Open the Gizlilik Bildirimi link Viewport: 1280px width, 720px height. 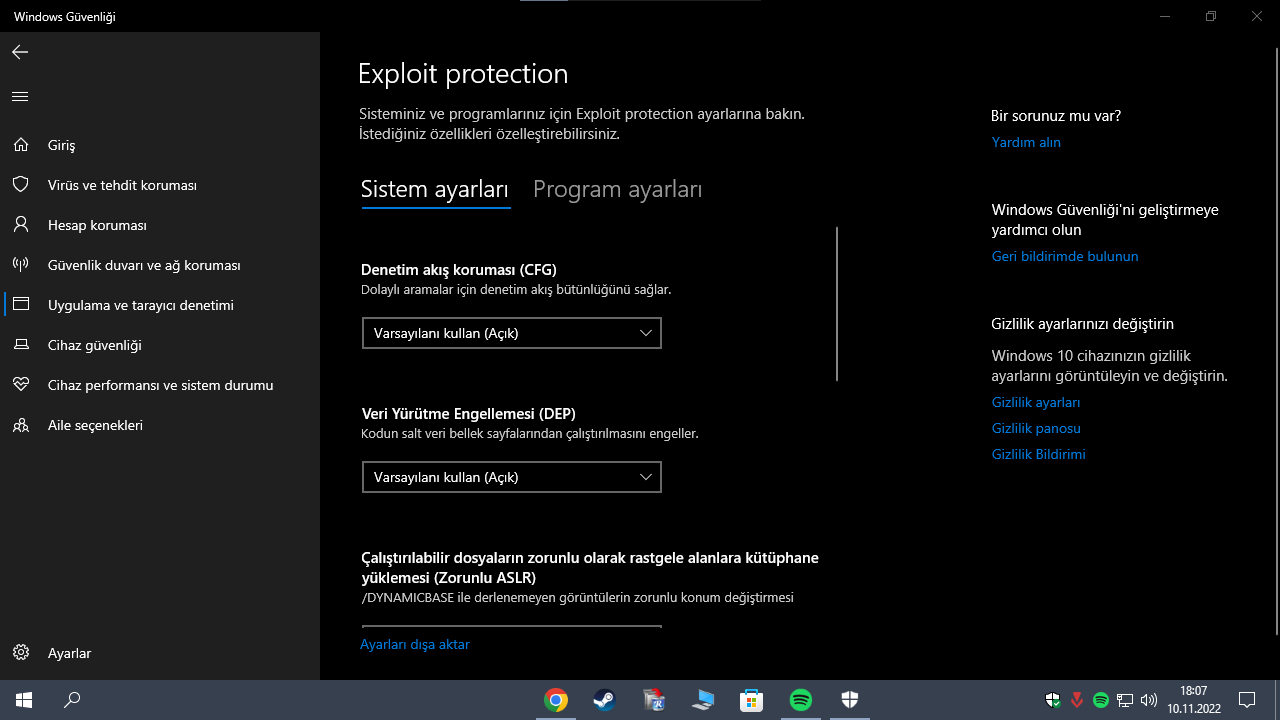(x=1038, y=454)
